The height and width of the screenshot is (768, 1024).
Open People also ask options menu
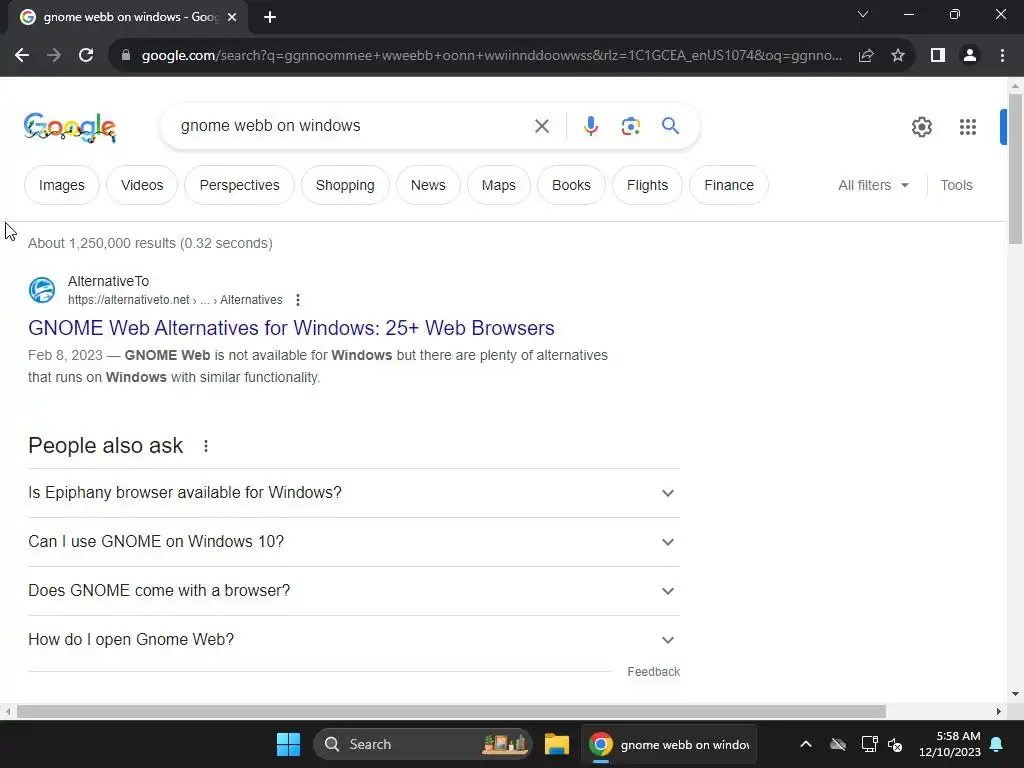tap(206, 446)
